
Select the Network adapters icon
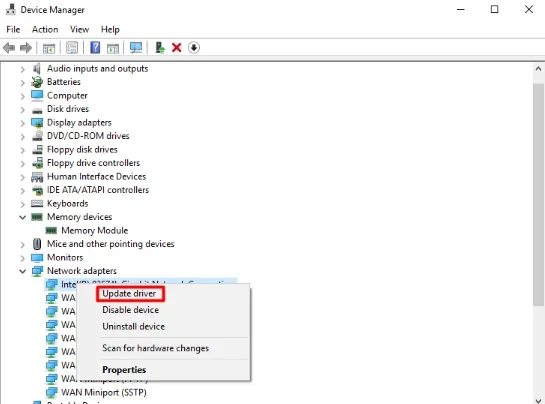click(x=37, y=271)
